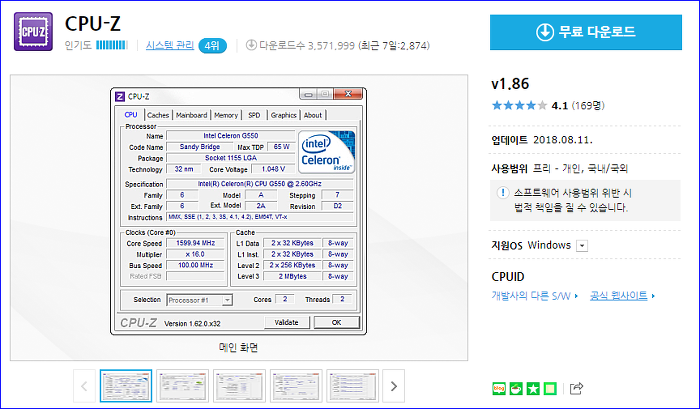Click the Instructions MMX, SSE value field
700x409 pixels.
tap(260, 217)
